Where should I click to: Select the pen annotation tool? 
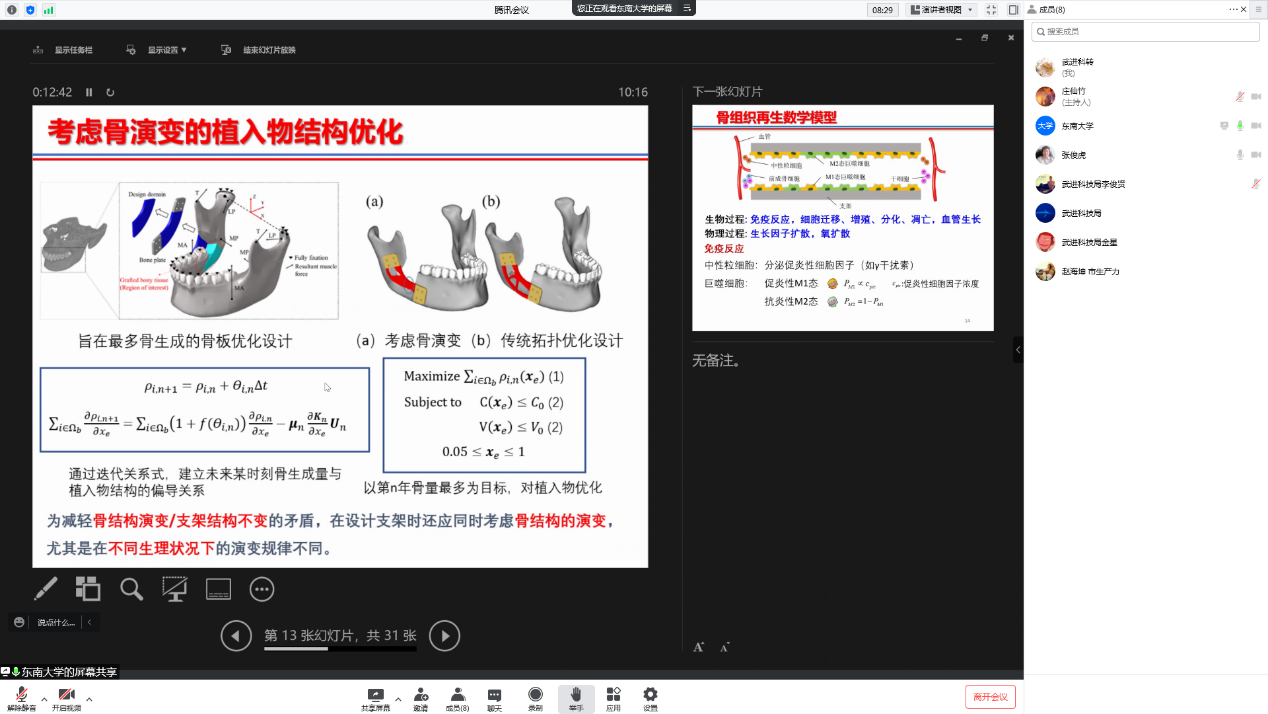[44, 589]
